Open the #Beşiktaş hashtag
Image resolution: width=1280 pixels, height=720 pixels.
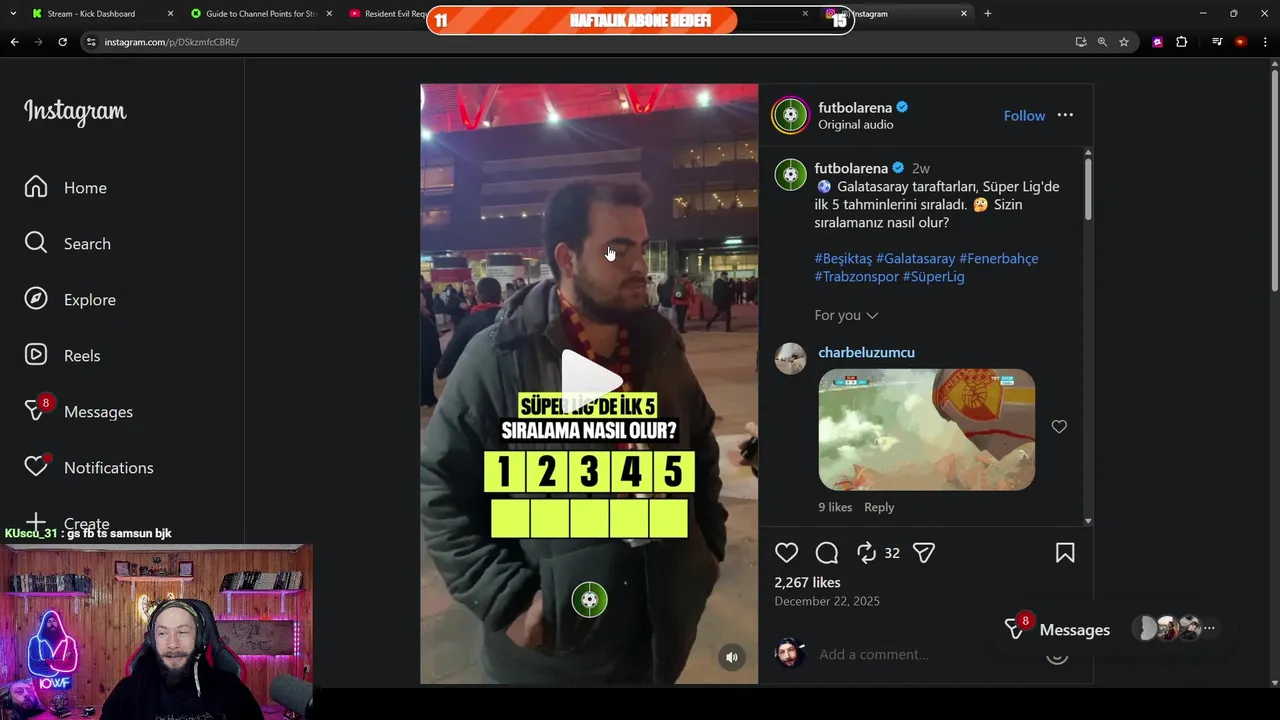tap(843, 258)
